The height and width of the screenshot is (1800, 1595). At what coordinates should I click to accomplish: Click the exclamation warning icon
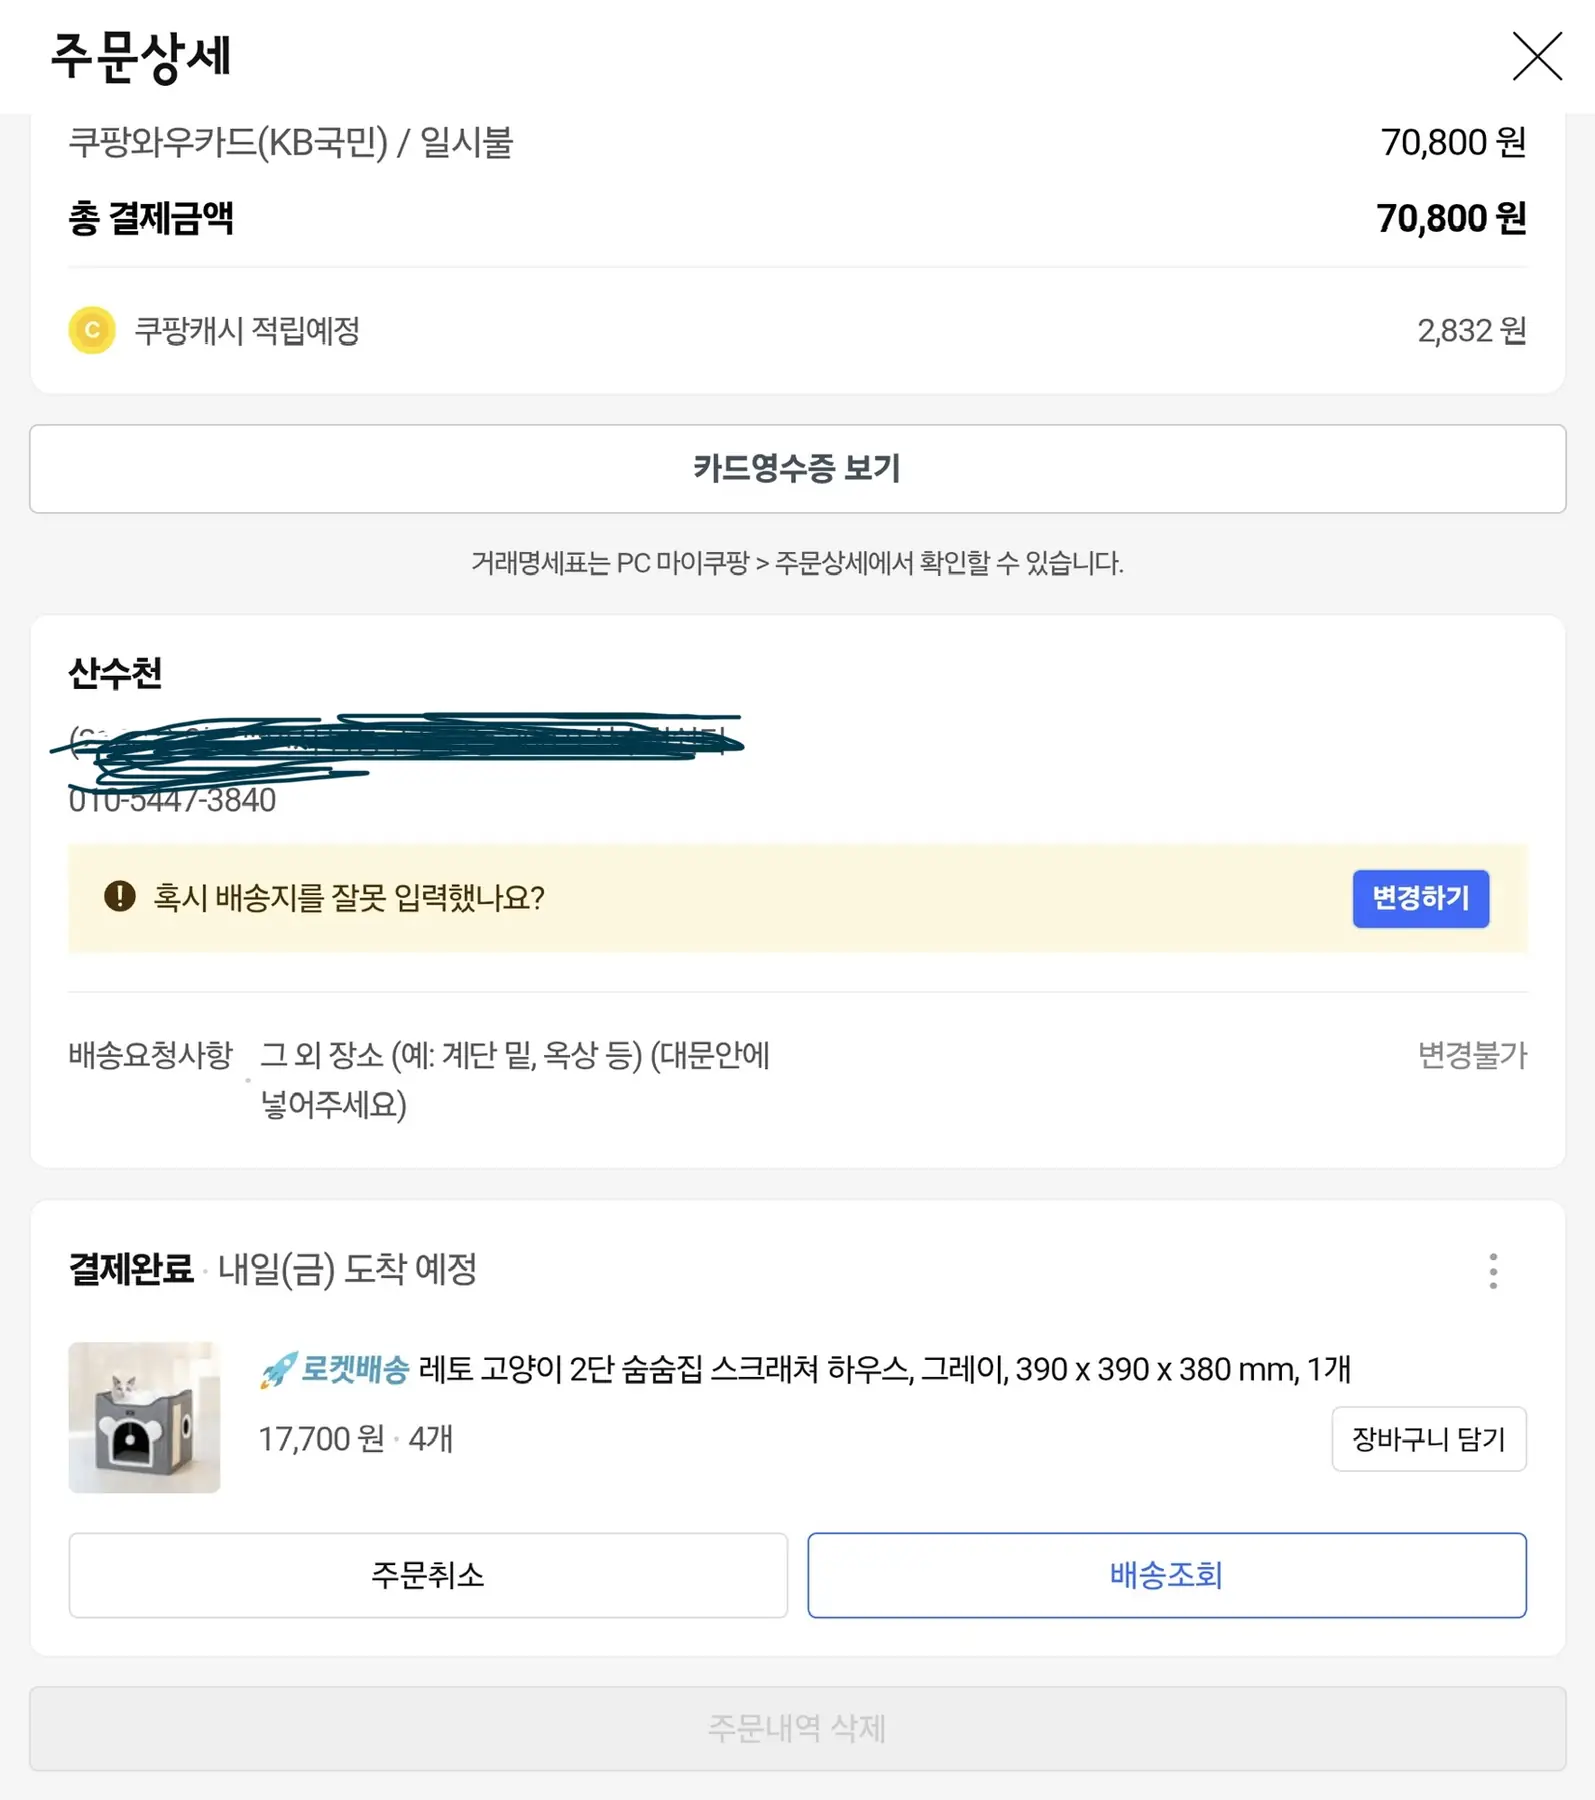(x=120, y=896)
